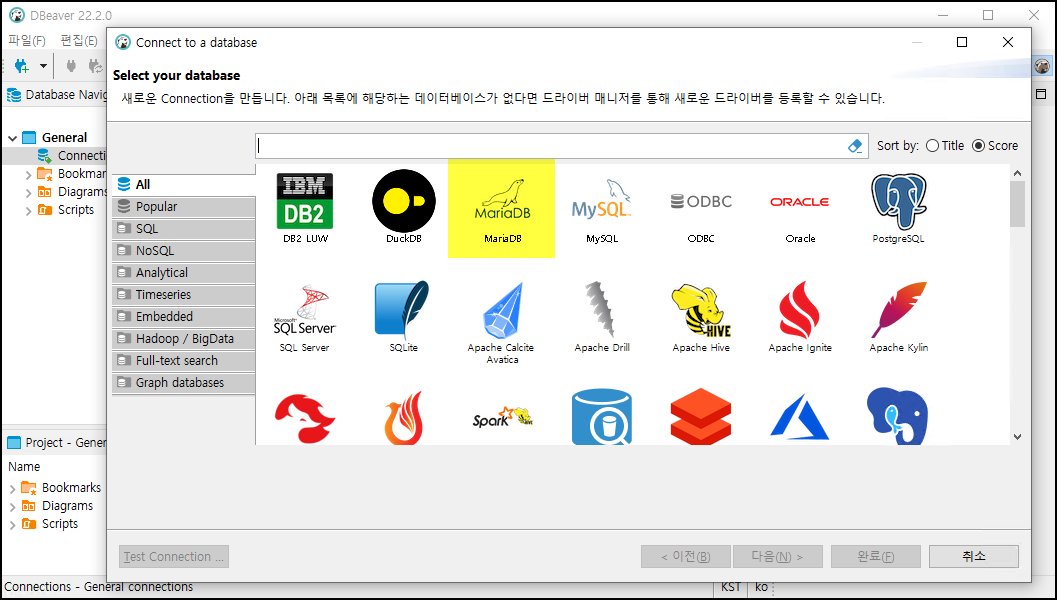Image resolution: width=1057 pixels, height=600 pixels.
Task: Open the 파일(F) menu
Action: pyautogui.click(x=27, y=41)
